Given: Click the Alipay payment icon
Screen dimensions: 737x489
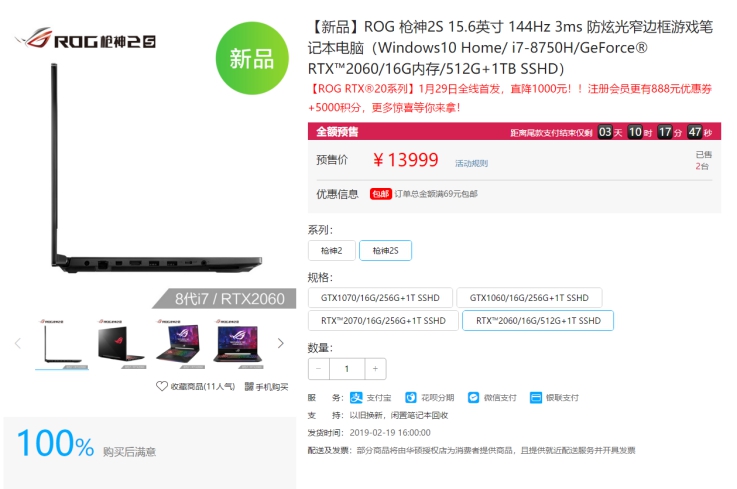Looking at the screenshot, I should [356, 397].
